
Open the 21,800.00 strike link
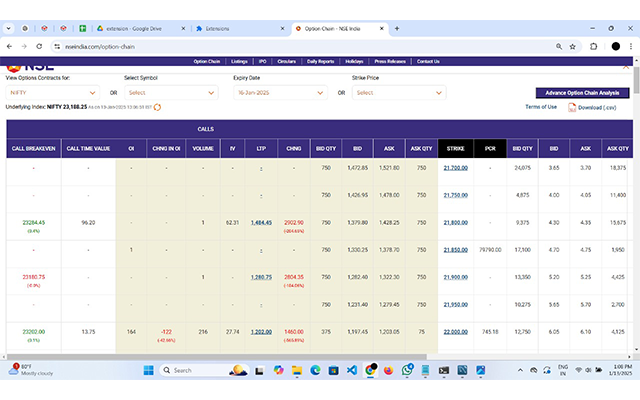(456, 222)
